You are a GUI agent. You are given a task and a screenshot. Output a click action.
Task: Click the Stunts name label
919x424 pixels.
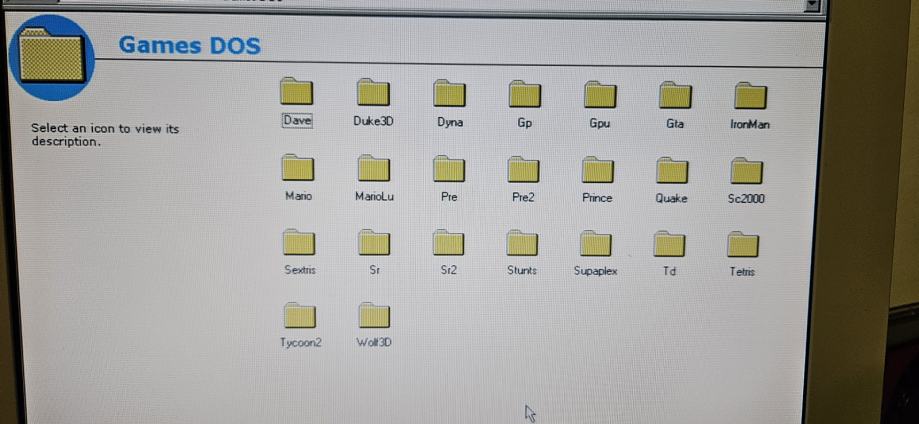click(522, 270)
